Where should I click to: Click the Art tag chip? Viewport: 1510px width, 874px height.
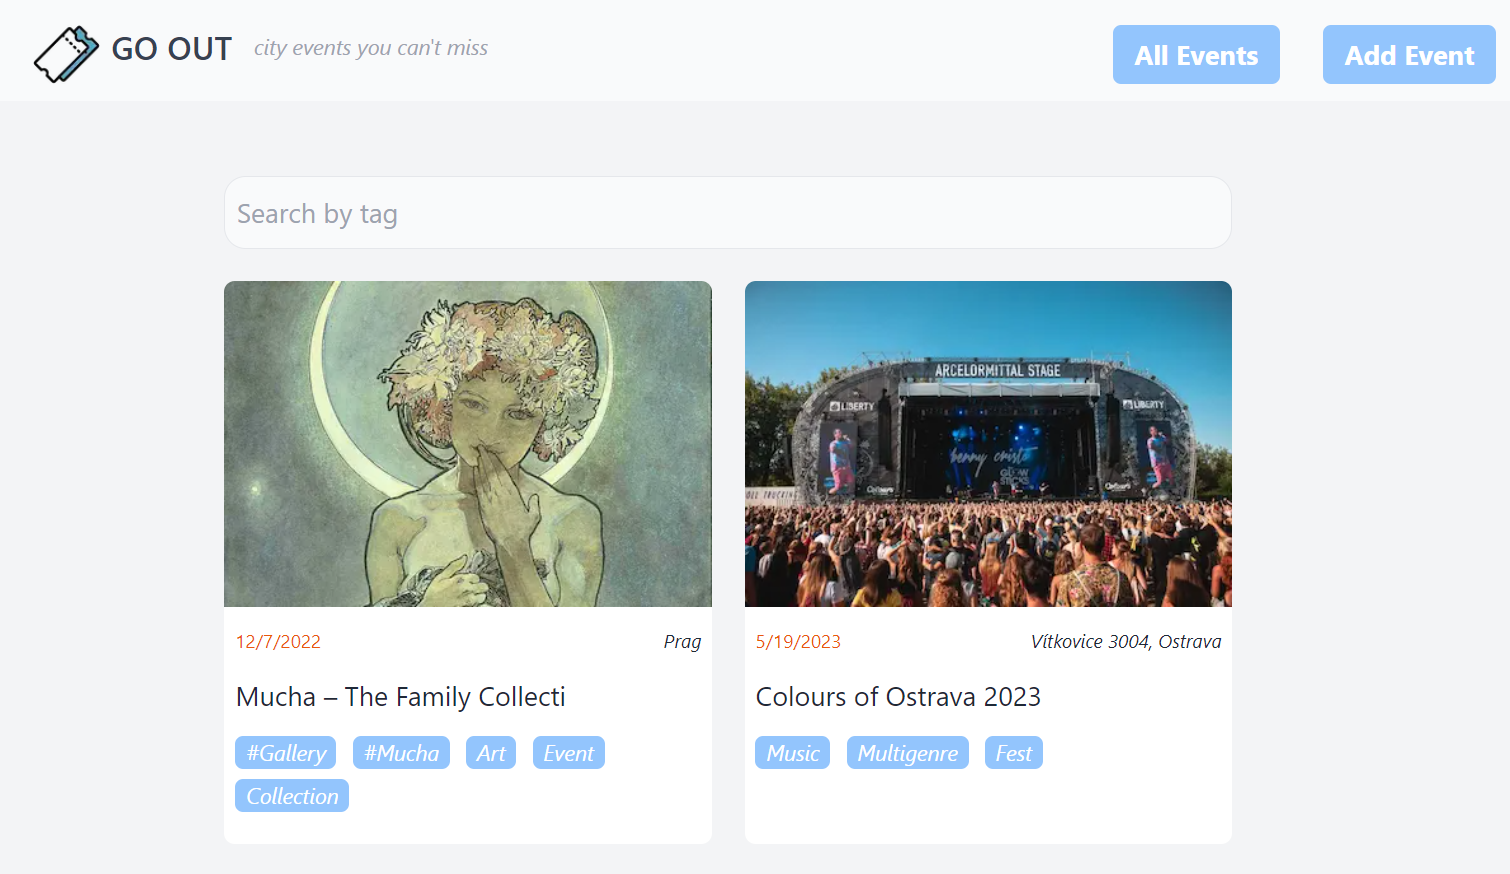click(490, 753)
